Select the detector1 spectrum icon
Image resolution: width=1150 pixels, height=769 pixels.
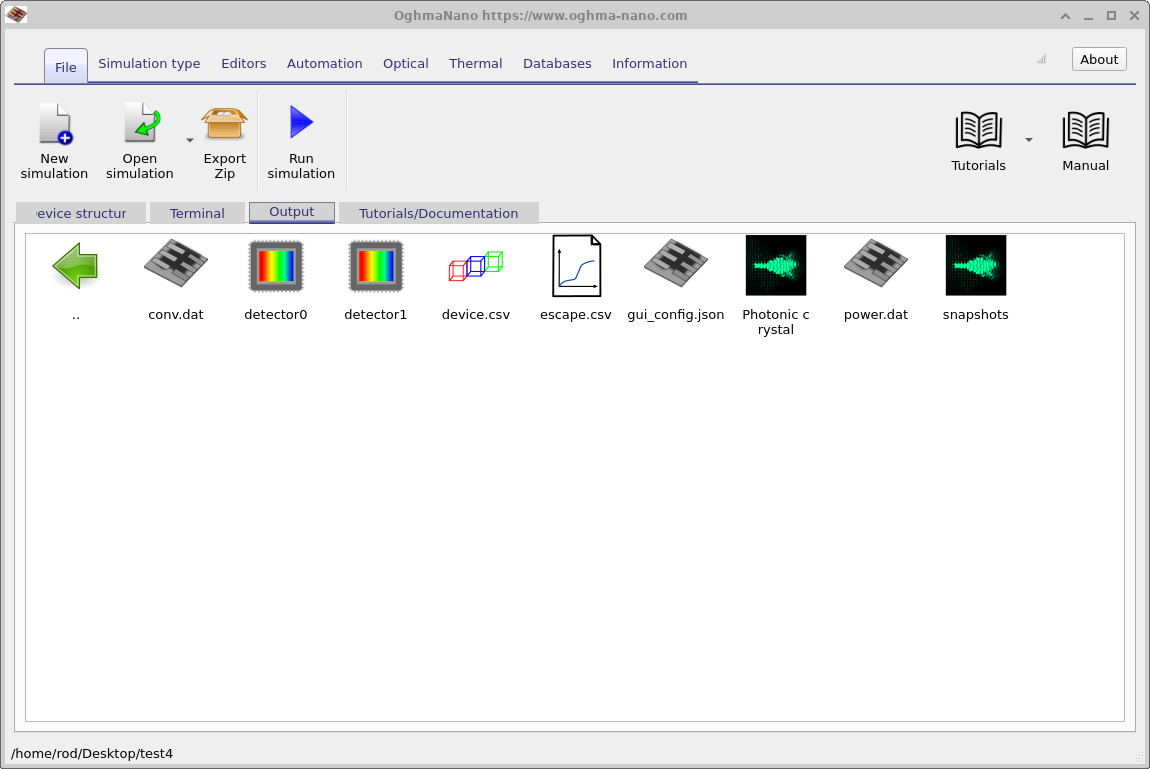376,265
